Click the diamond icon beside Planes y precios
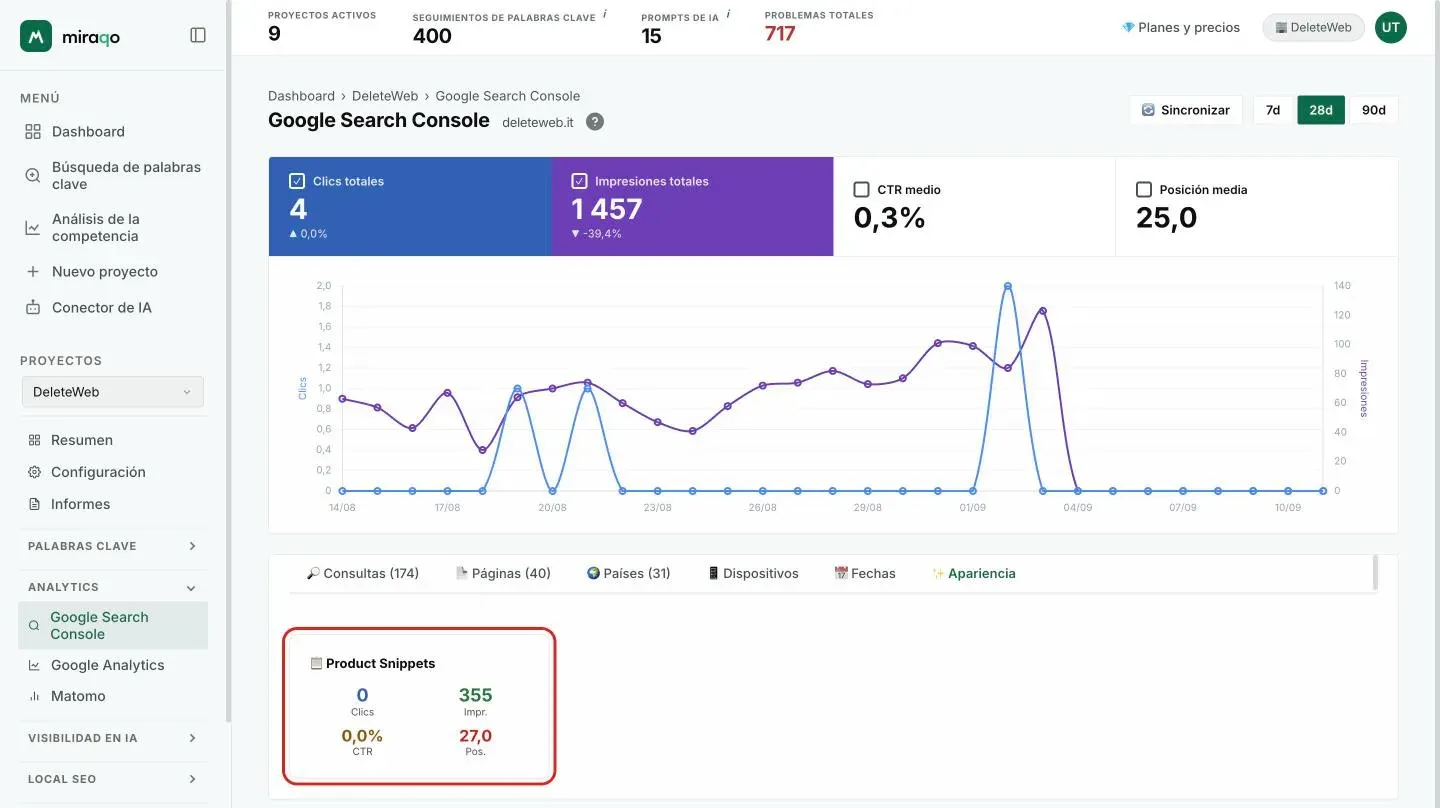This screenshot has height=808, width=1440. pos(1128,28)
